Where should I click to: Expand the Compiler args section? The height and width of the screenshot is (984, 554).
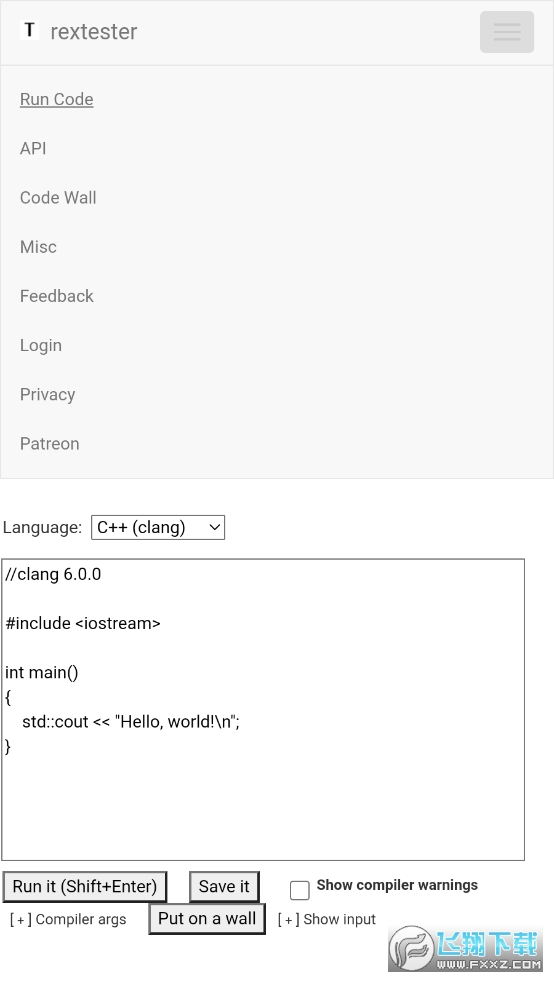pyautogui.click(x=68, y=919)
